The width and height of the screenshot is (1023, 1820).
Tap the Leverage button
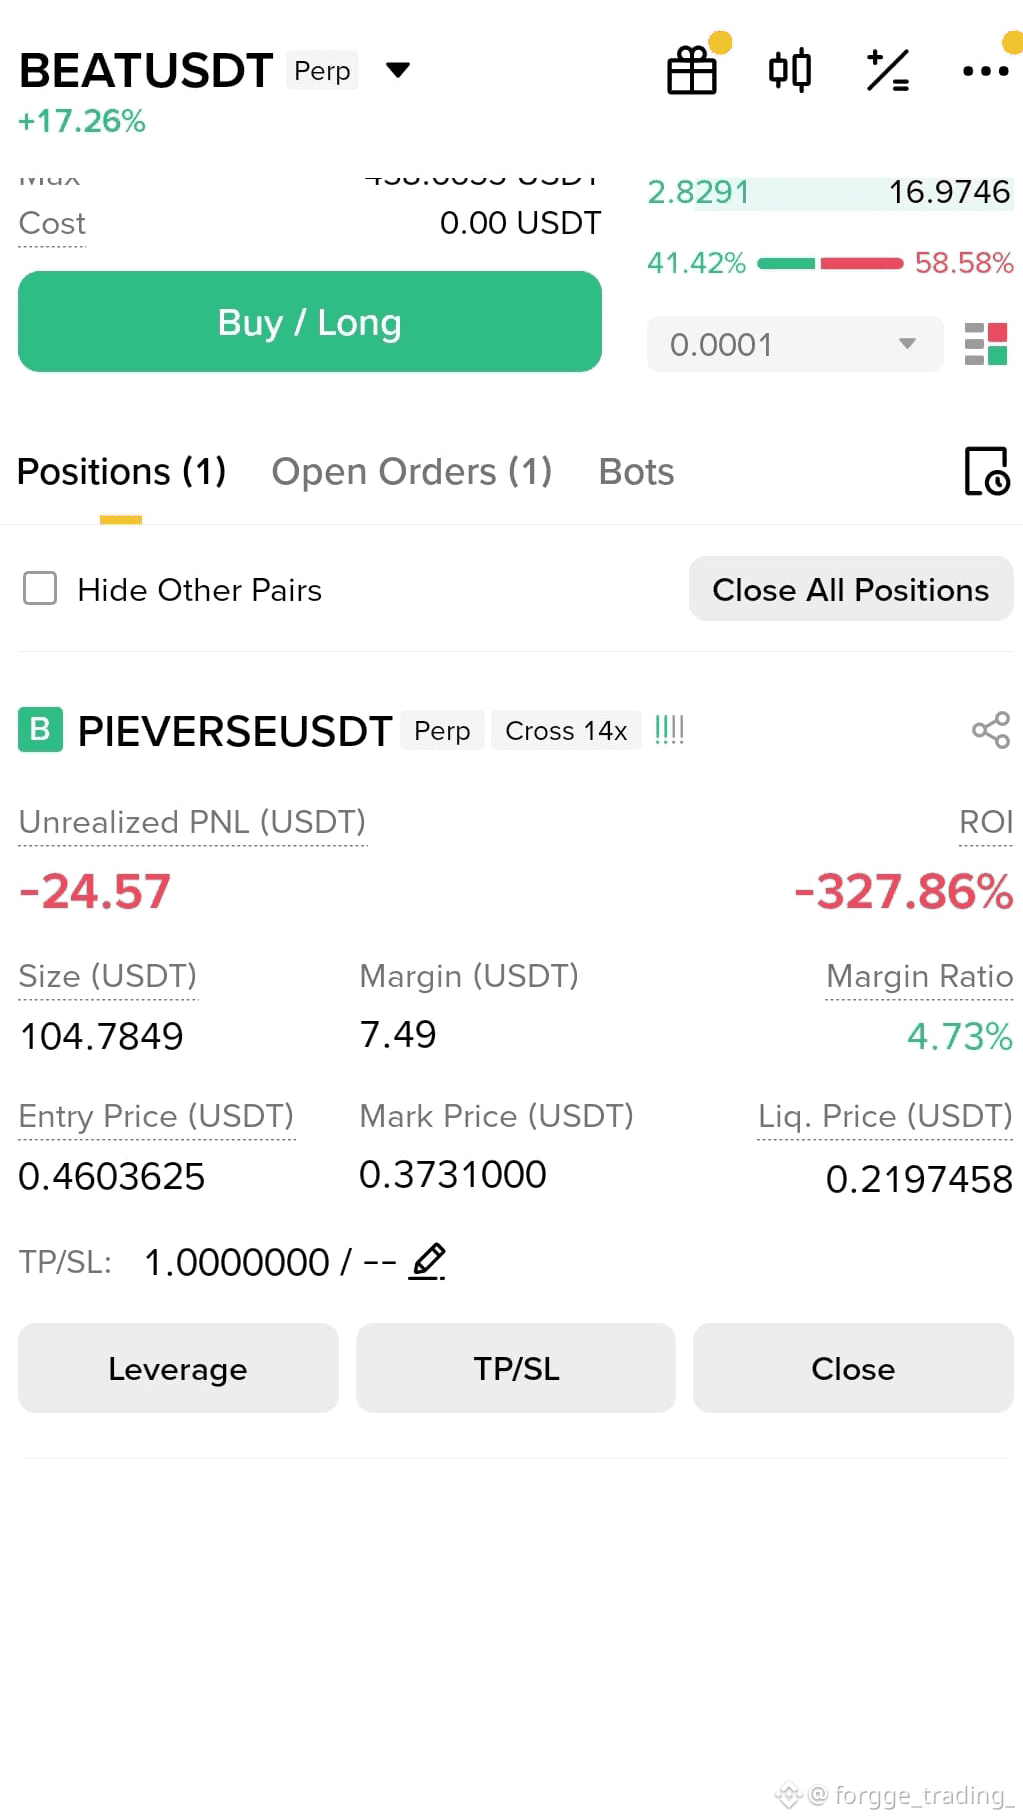(178, 1368)
